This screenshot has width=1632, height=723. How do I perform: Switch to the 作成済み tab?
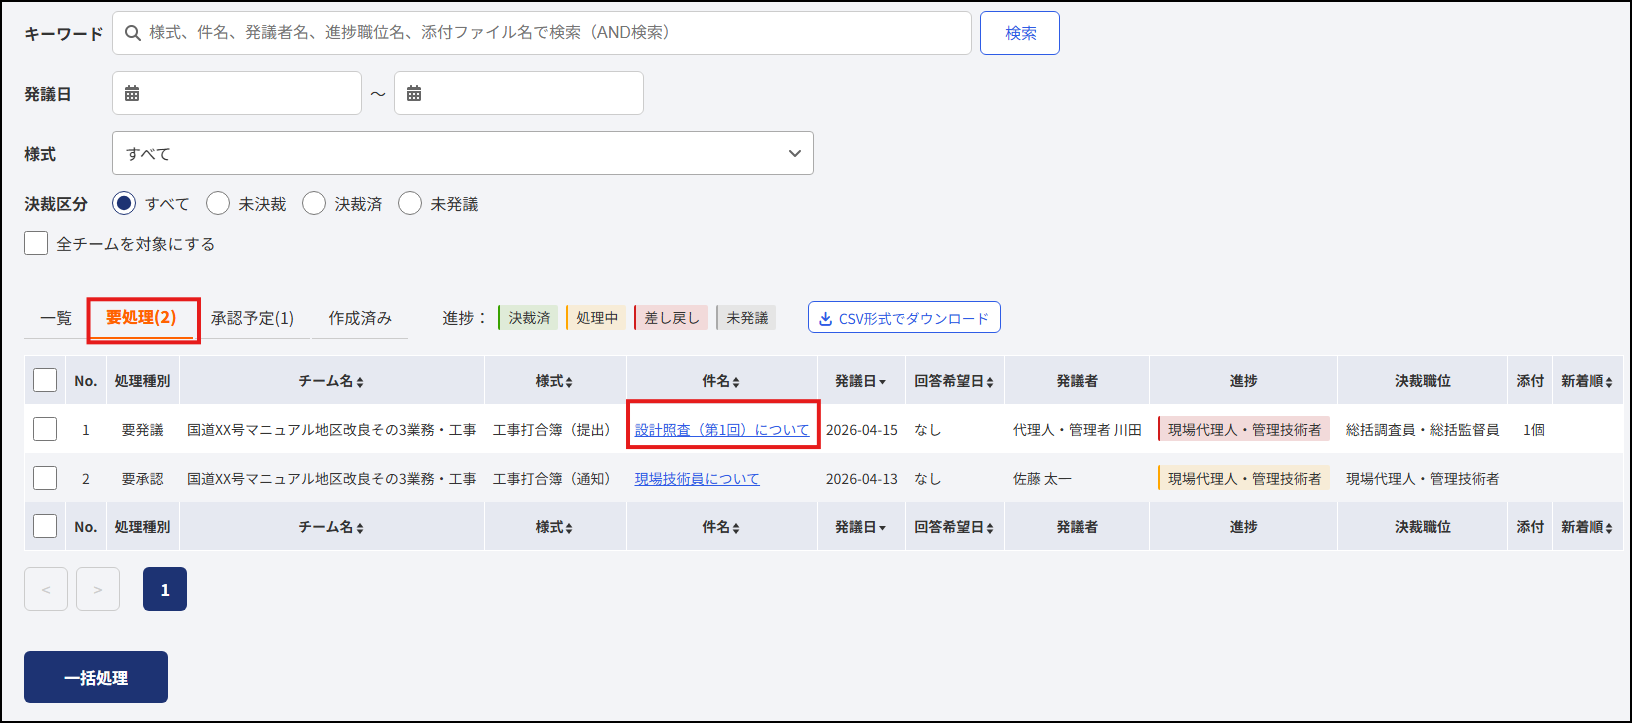click(360, 318)
